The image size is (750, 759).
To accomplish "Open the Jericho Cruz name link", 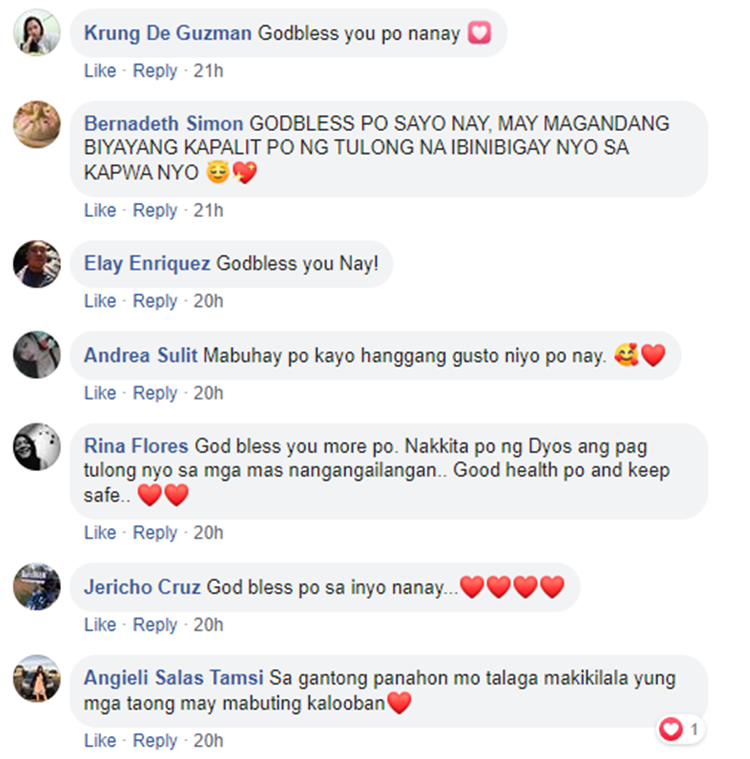I will 142,587.
